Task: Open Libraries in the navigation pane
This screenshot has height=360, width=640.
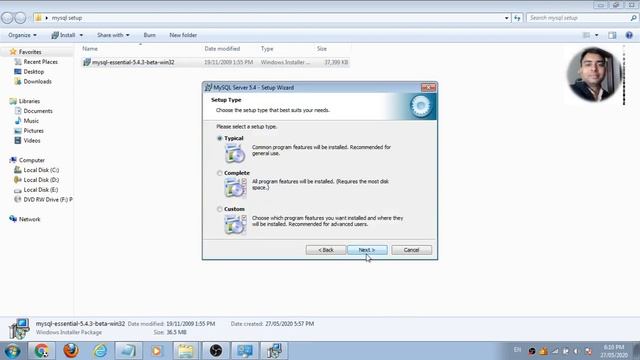Action: 29,101
